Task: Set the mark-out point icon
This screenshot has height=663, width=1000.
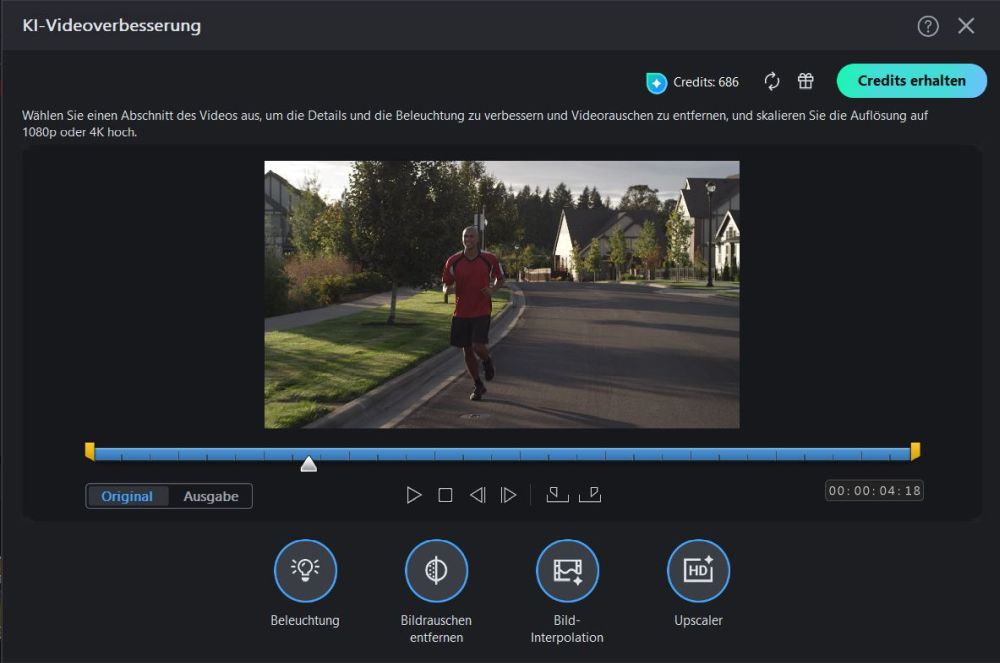Action: click(590, 495)
